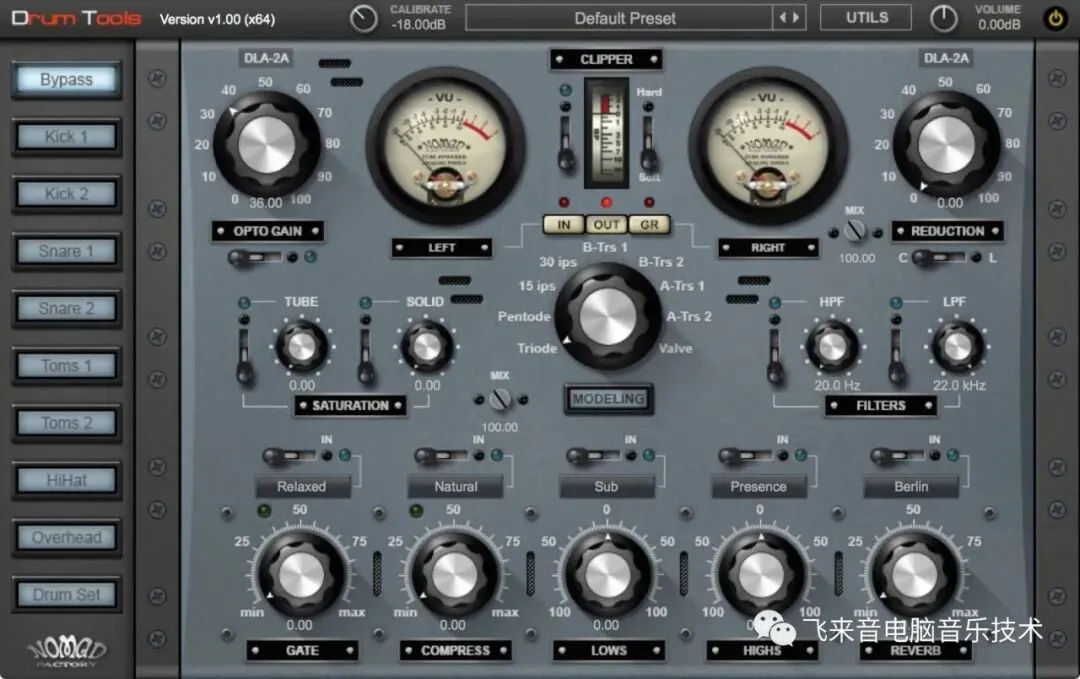
Task: Open the Natural compress type selector
Action: click(455, 486)
